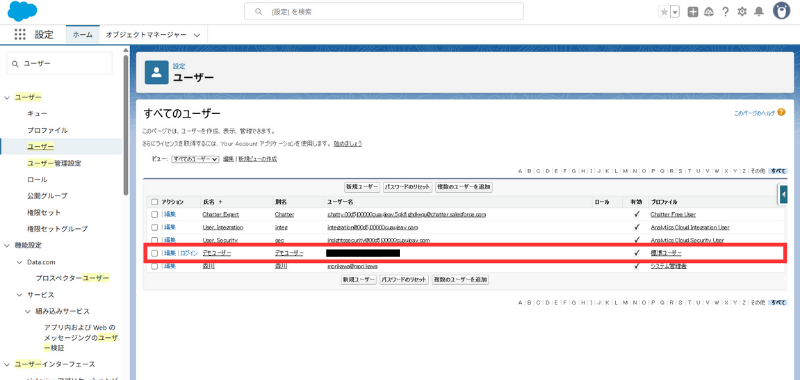Click the magnifier icon in global search

pyautogui.click(x=259, y=11)
